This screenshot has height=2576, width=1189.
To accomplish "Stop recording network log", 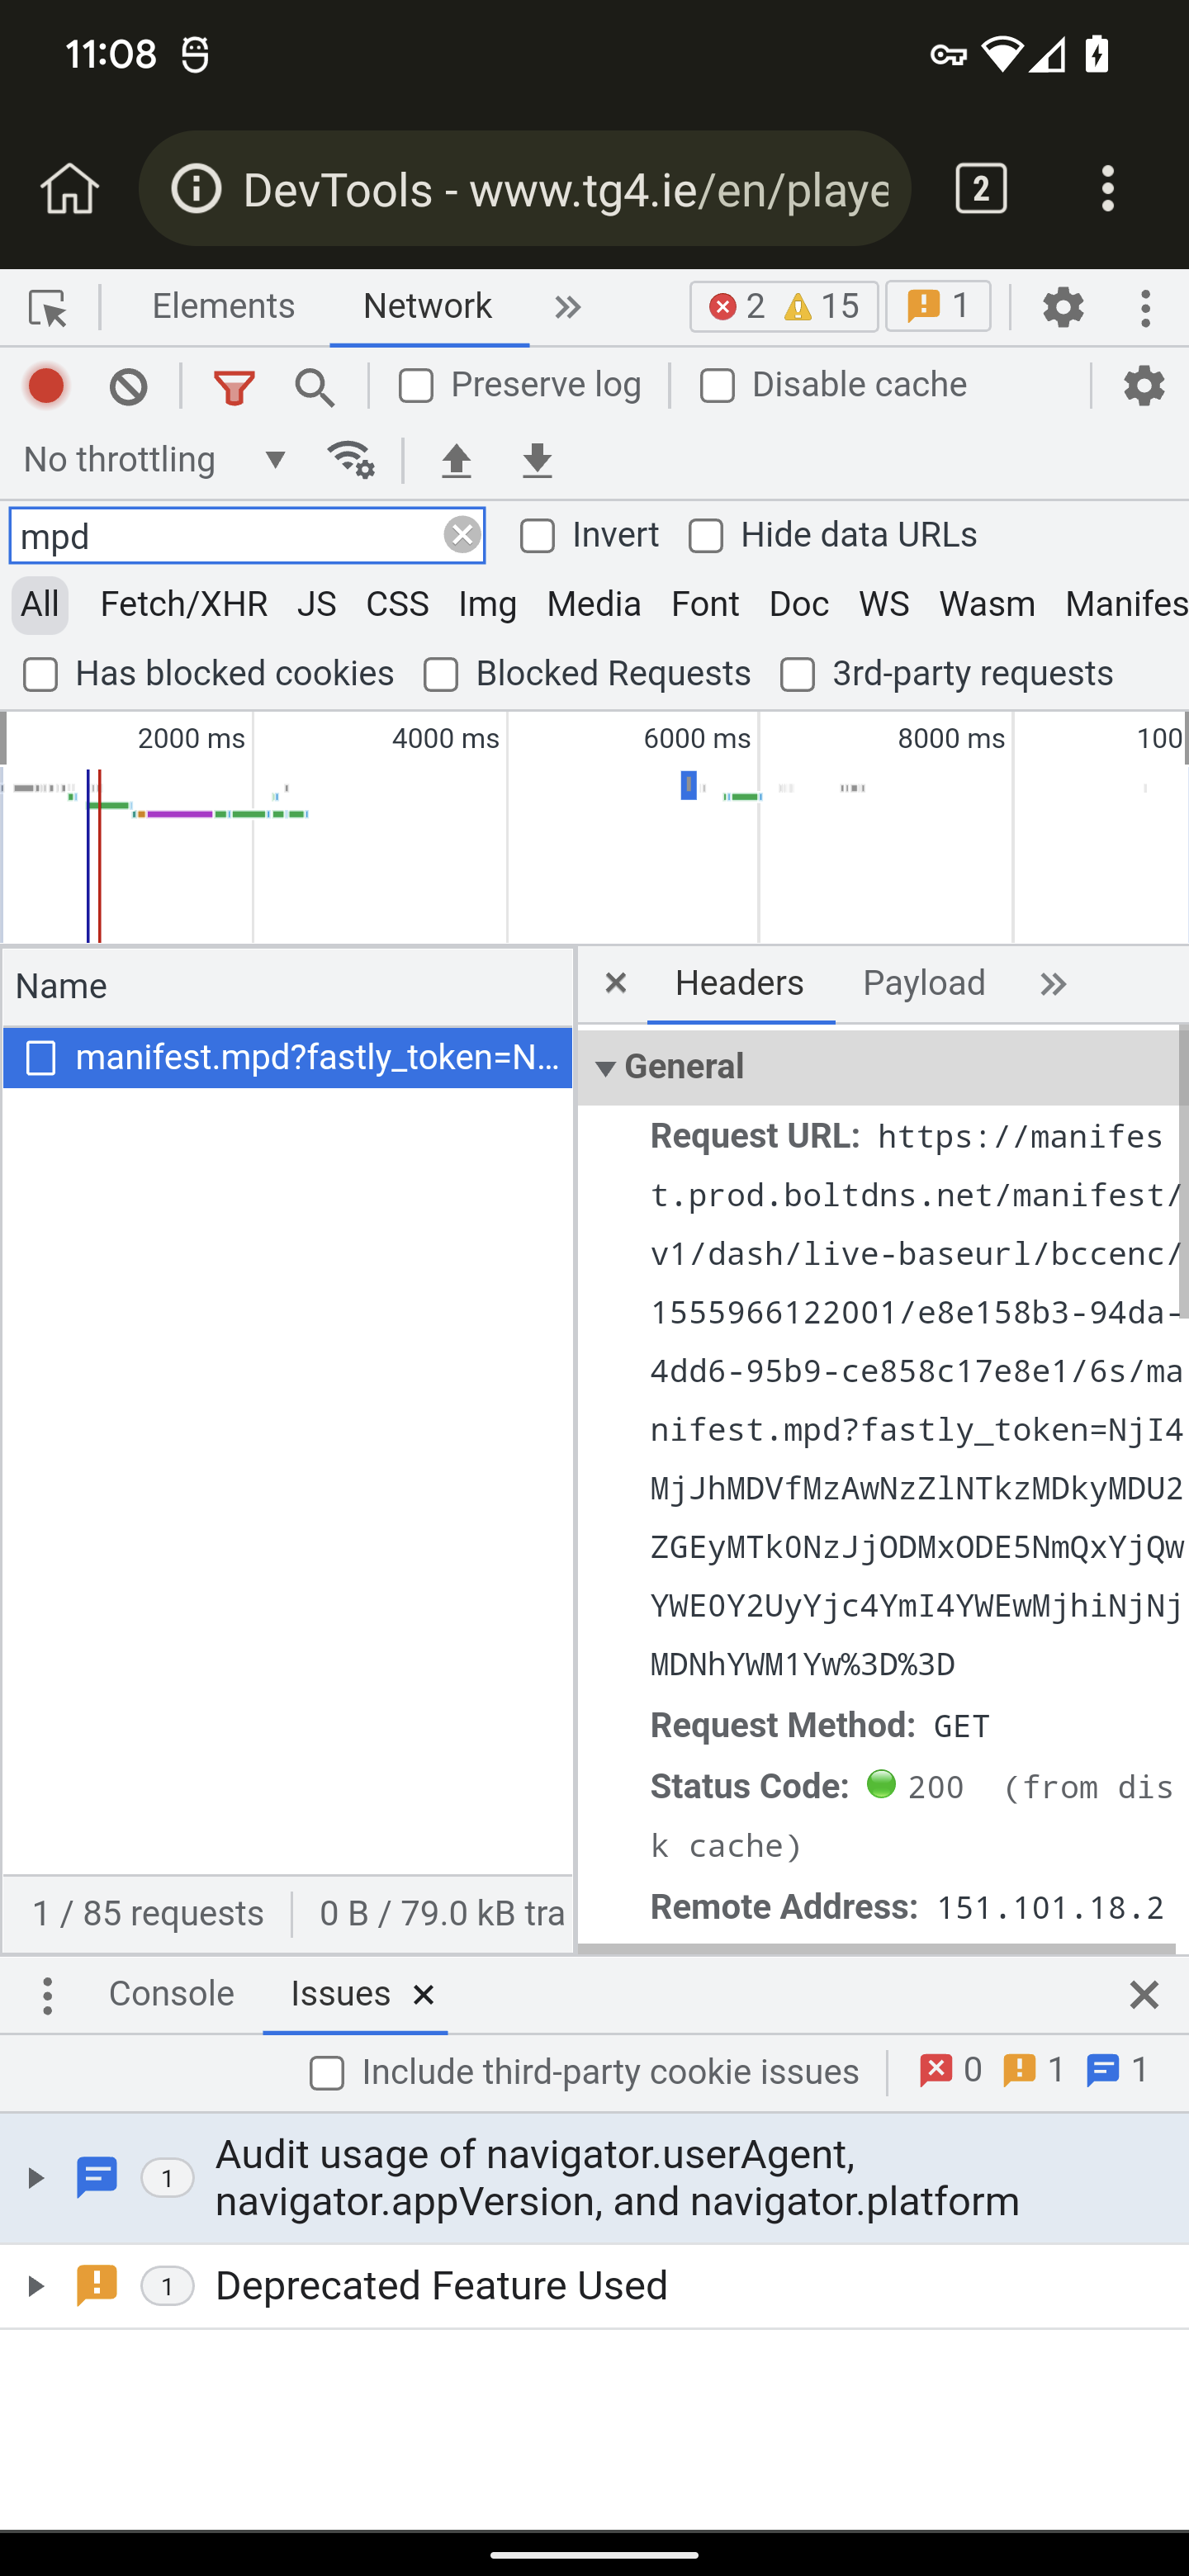I will tap(46, 386).
